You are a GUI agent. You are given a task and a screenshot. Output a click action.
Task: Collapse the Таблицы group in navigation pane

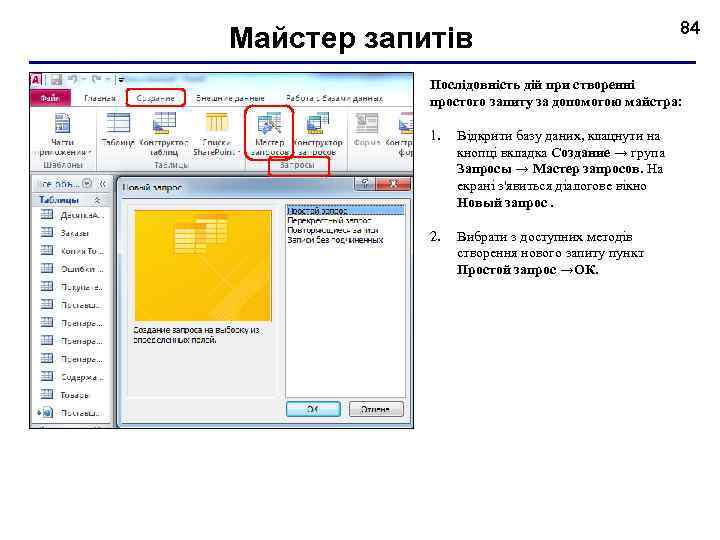tap(97, 200)
